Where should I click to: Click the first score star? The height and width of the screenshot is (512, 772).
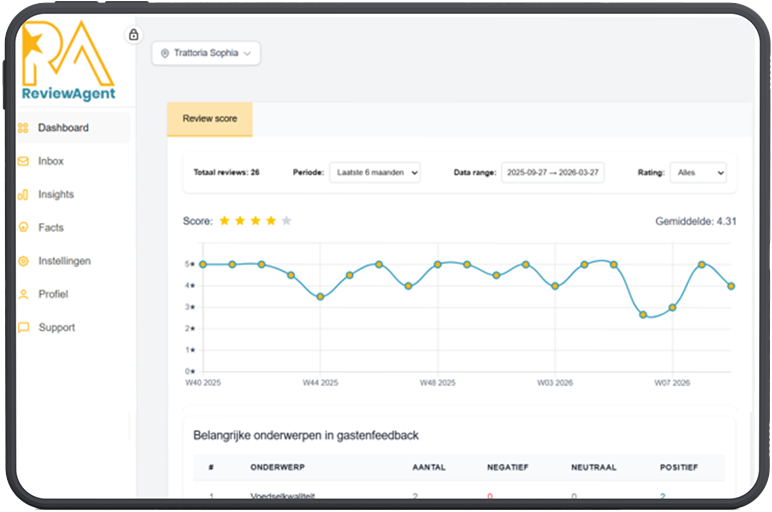point(225,221)
